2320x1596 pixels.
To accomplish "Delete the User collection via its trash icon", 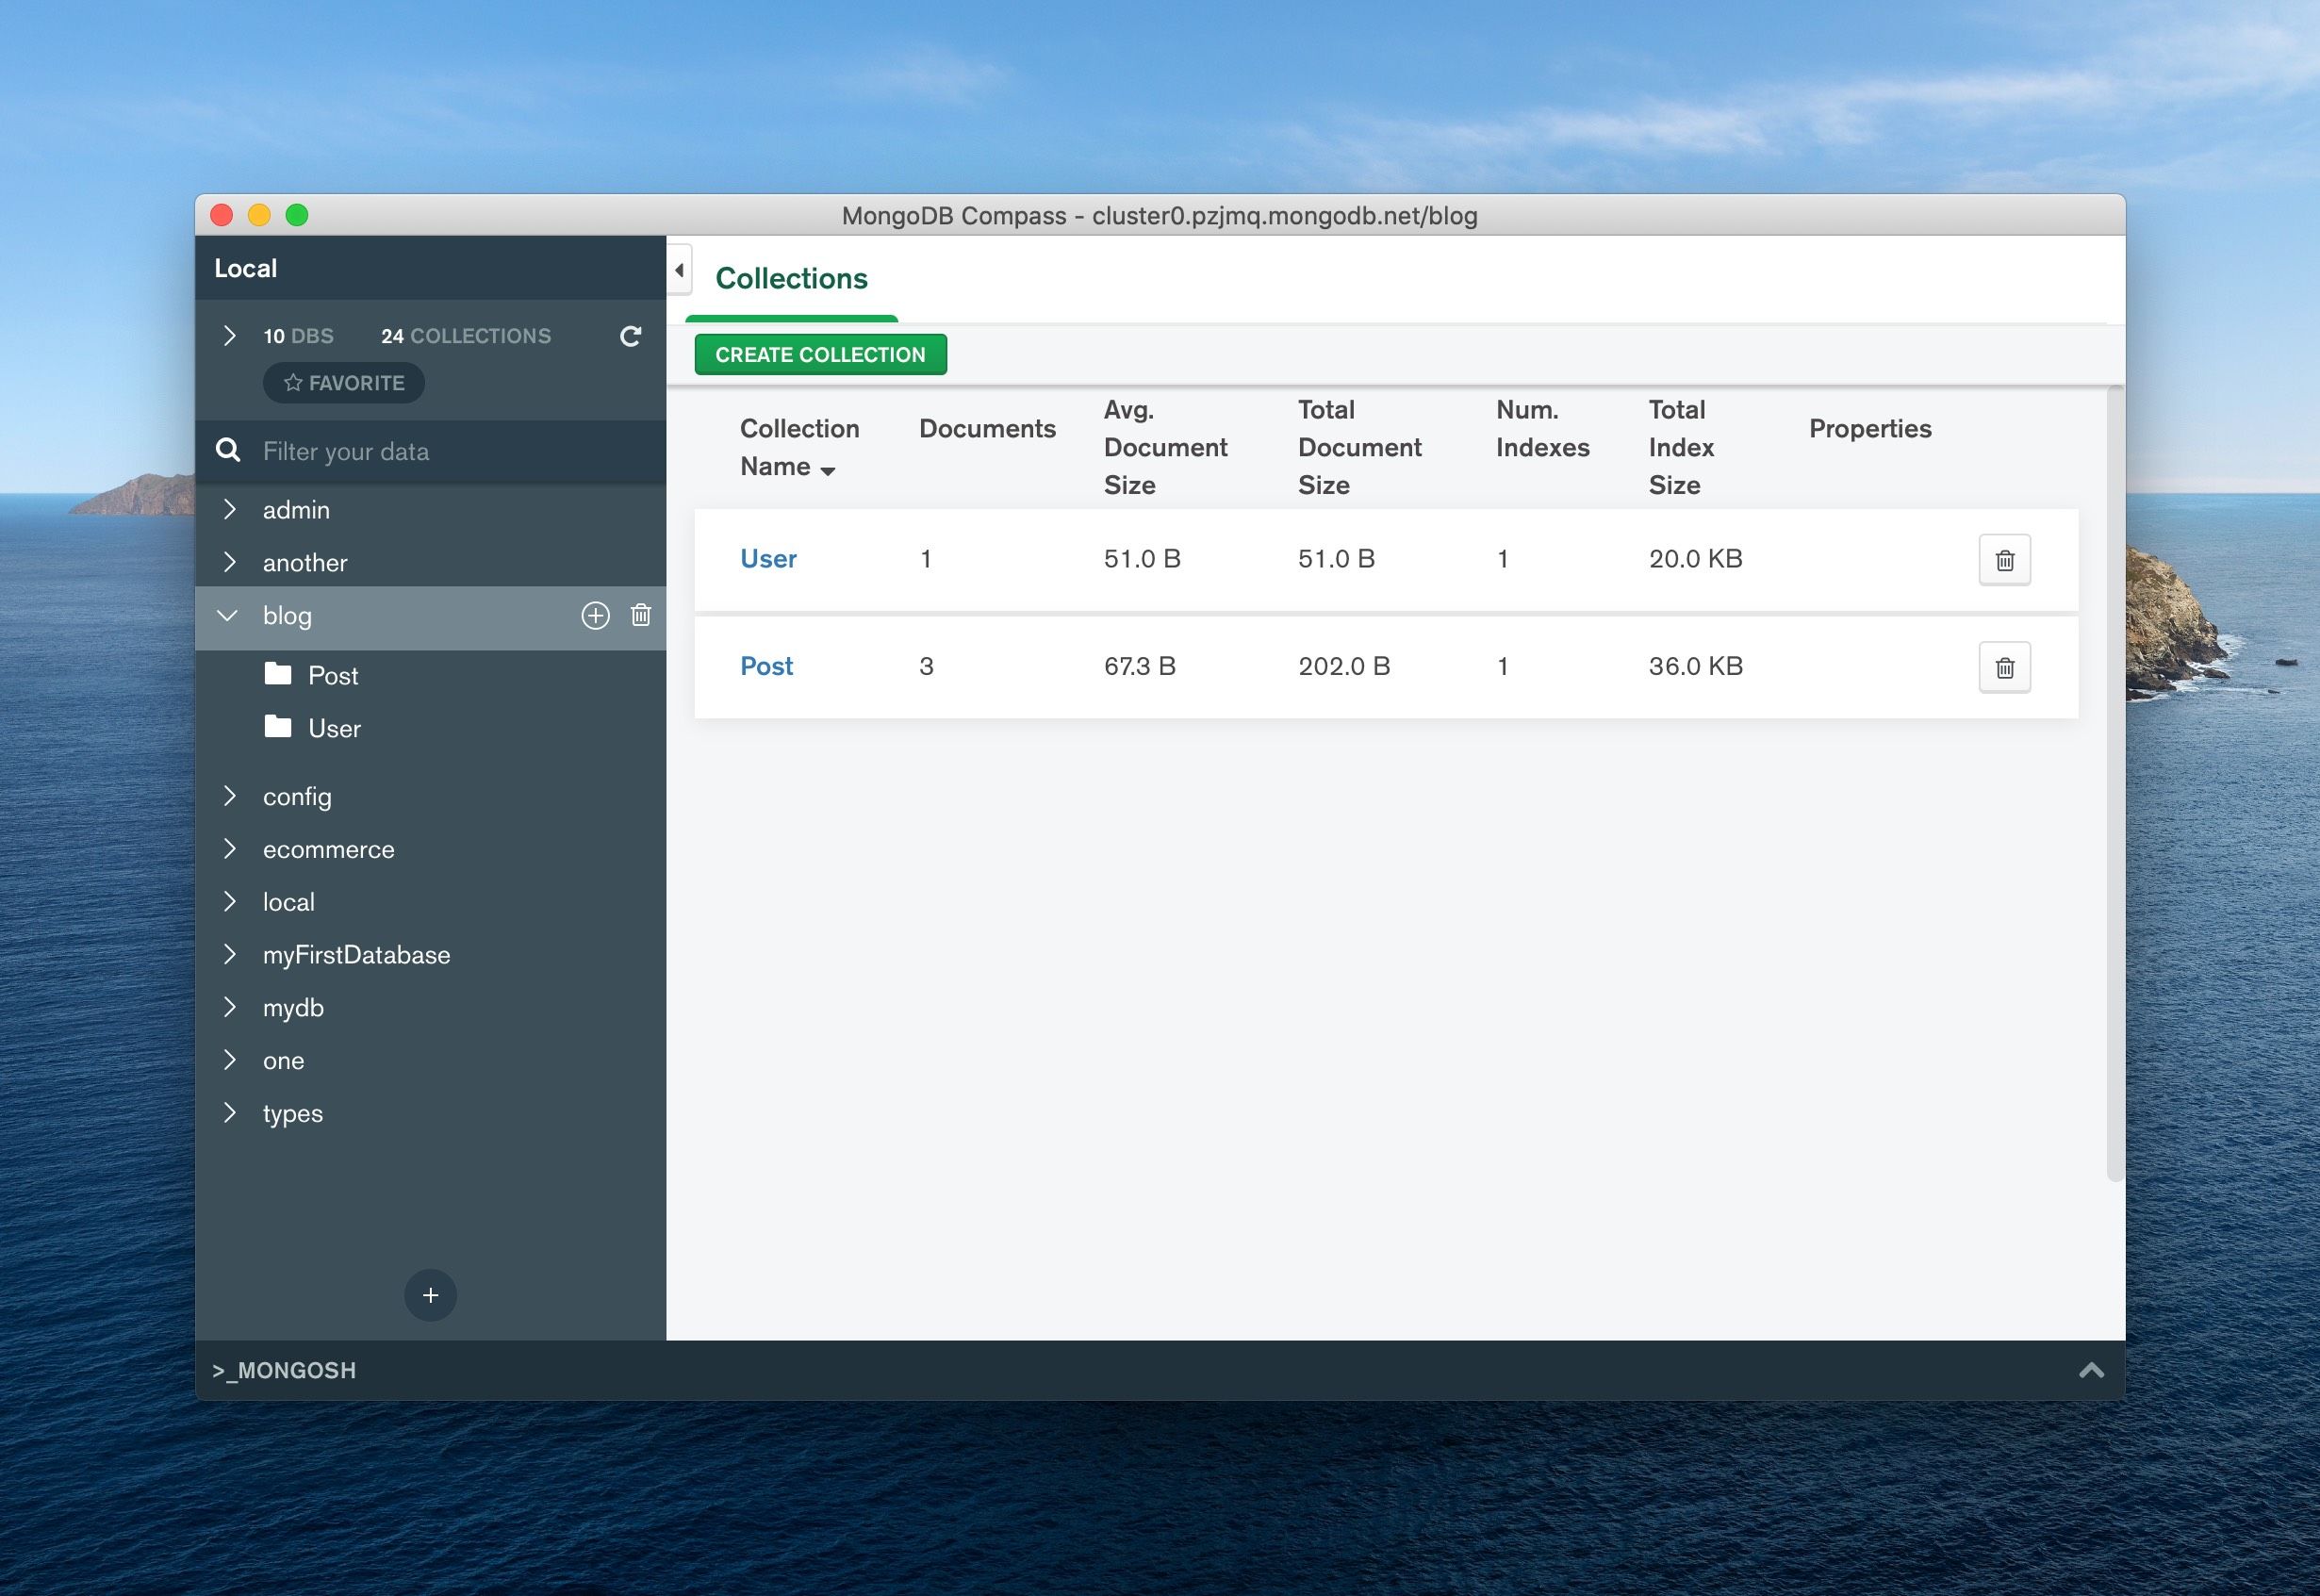I will [x=2004, y=559].
